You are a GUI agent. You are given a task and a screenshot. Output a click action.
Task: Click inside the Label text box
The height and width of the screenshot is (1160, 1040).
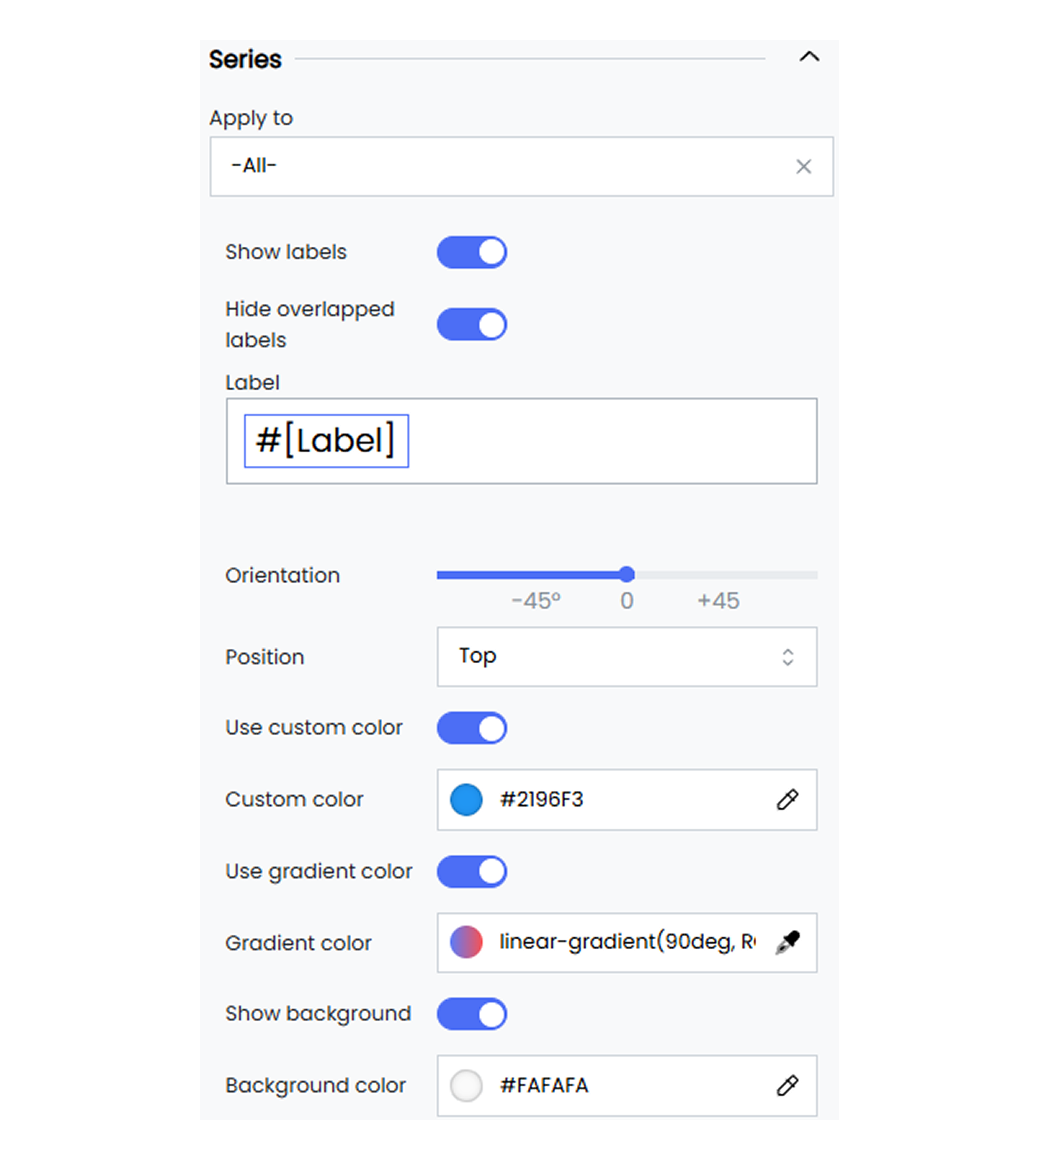(x=521, y=441)
